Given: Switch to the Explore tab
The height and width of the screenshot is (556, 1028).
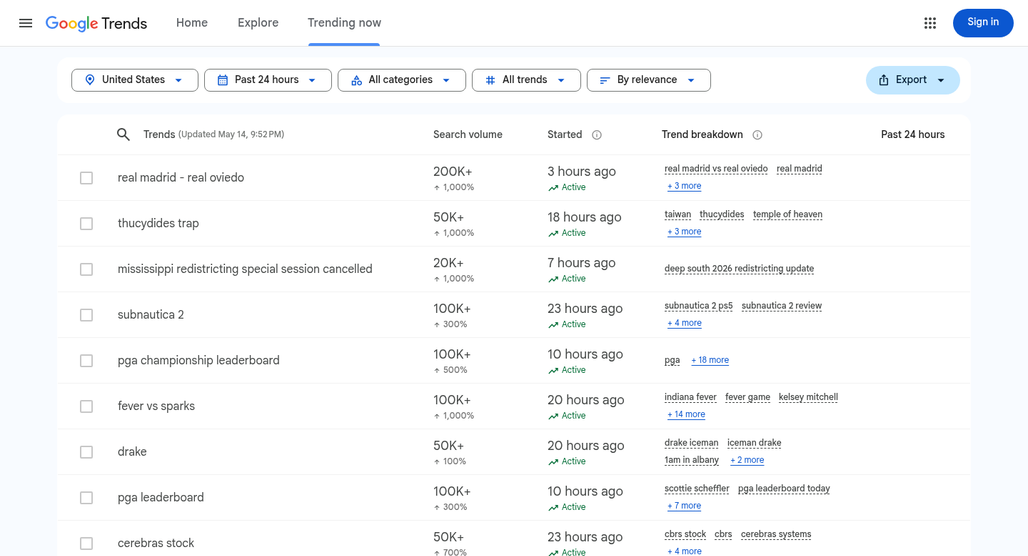Looking at the screenshot, I should [258, 23].
